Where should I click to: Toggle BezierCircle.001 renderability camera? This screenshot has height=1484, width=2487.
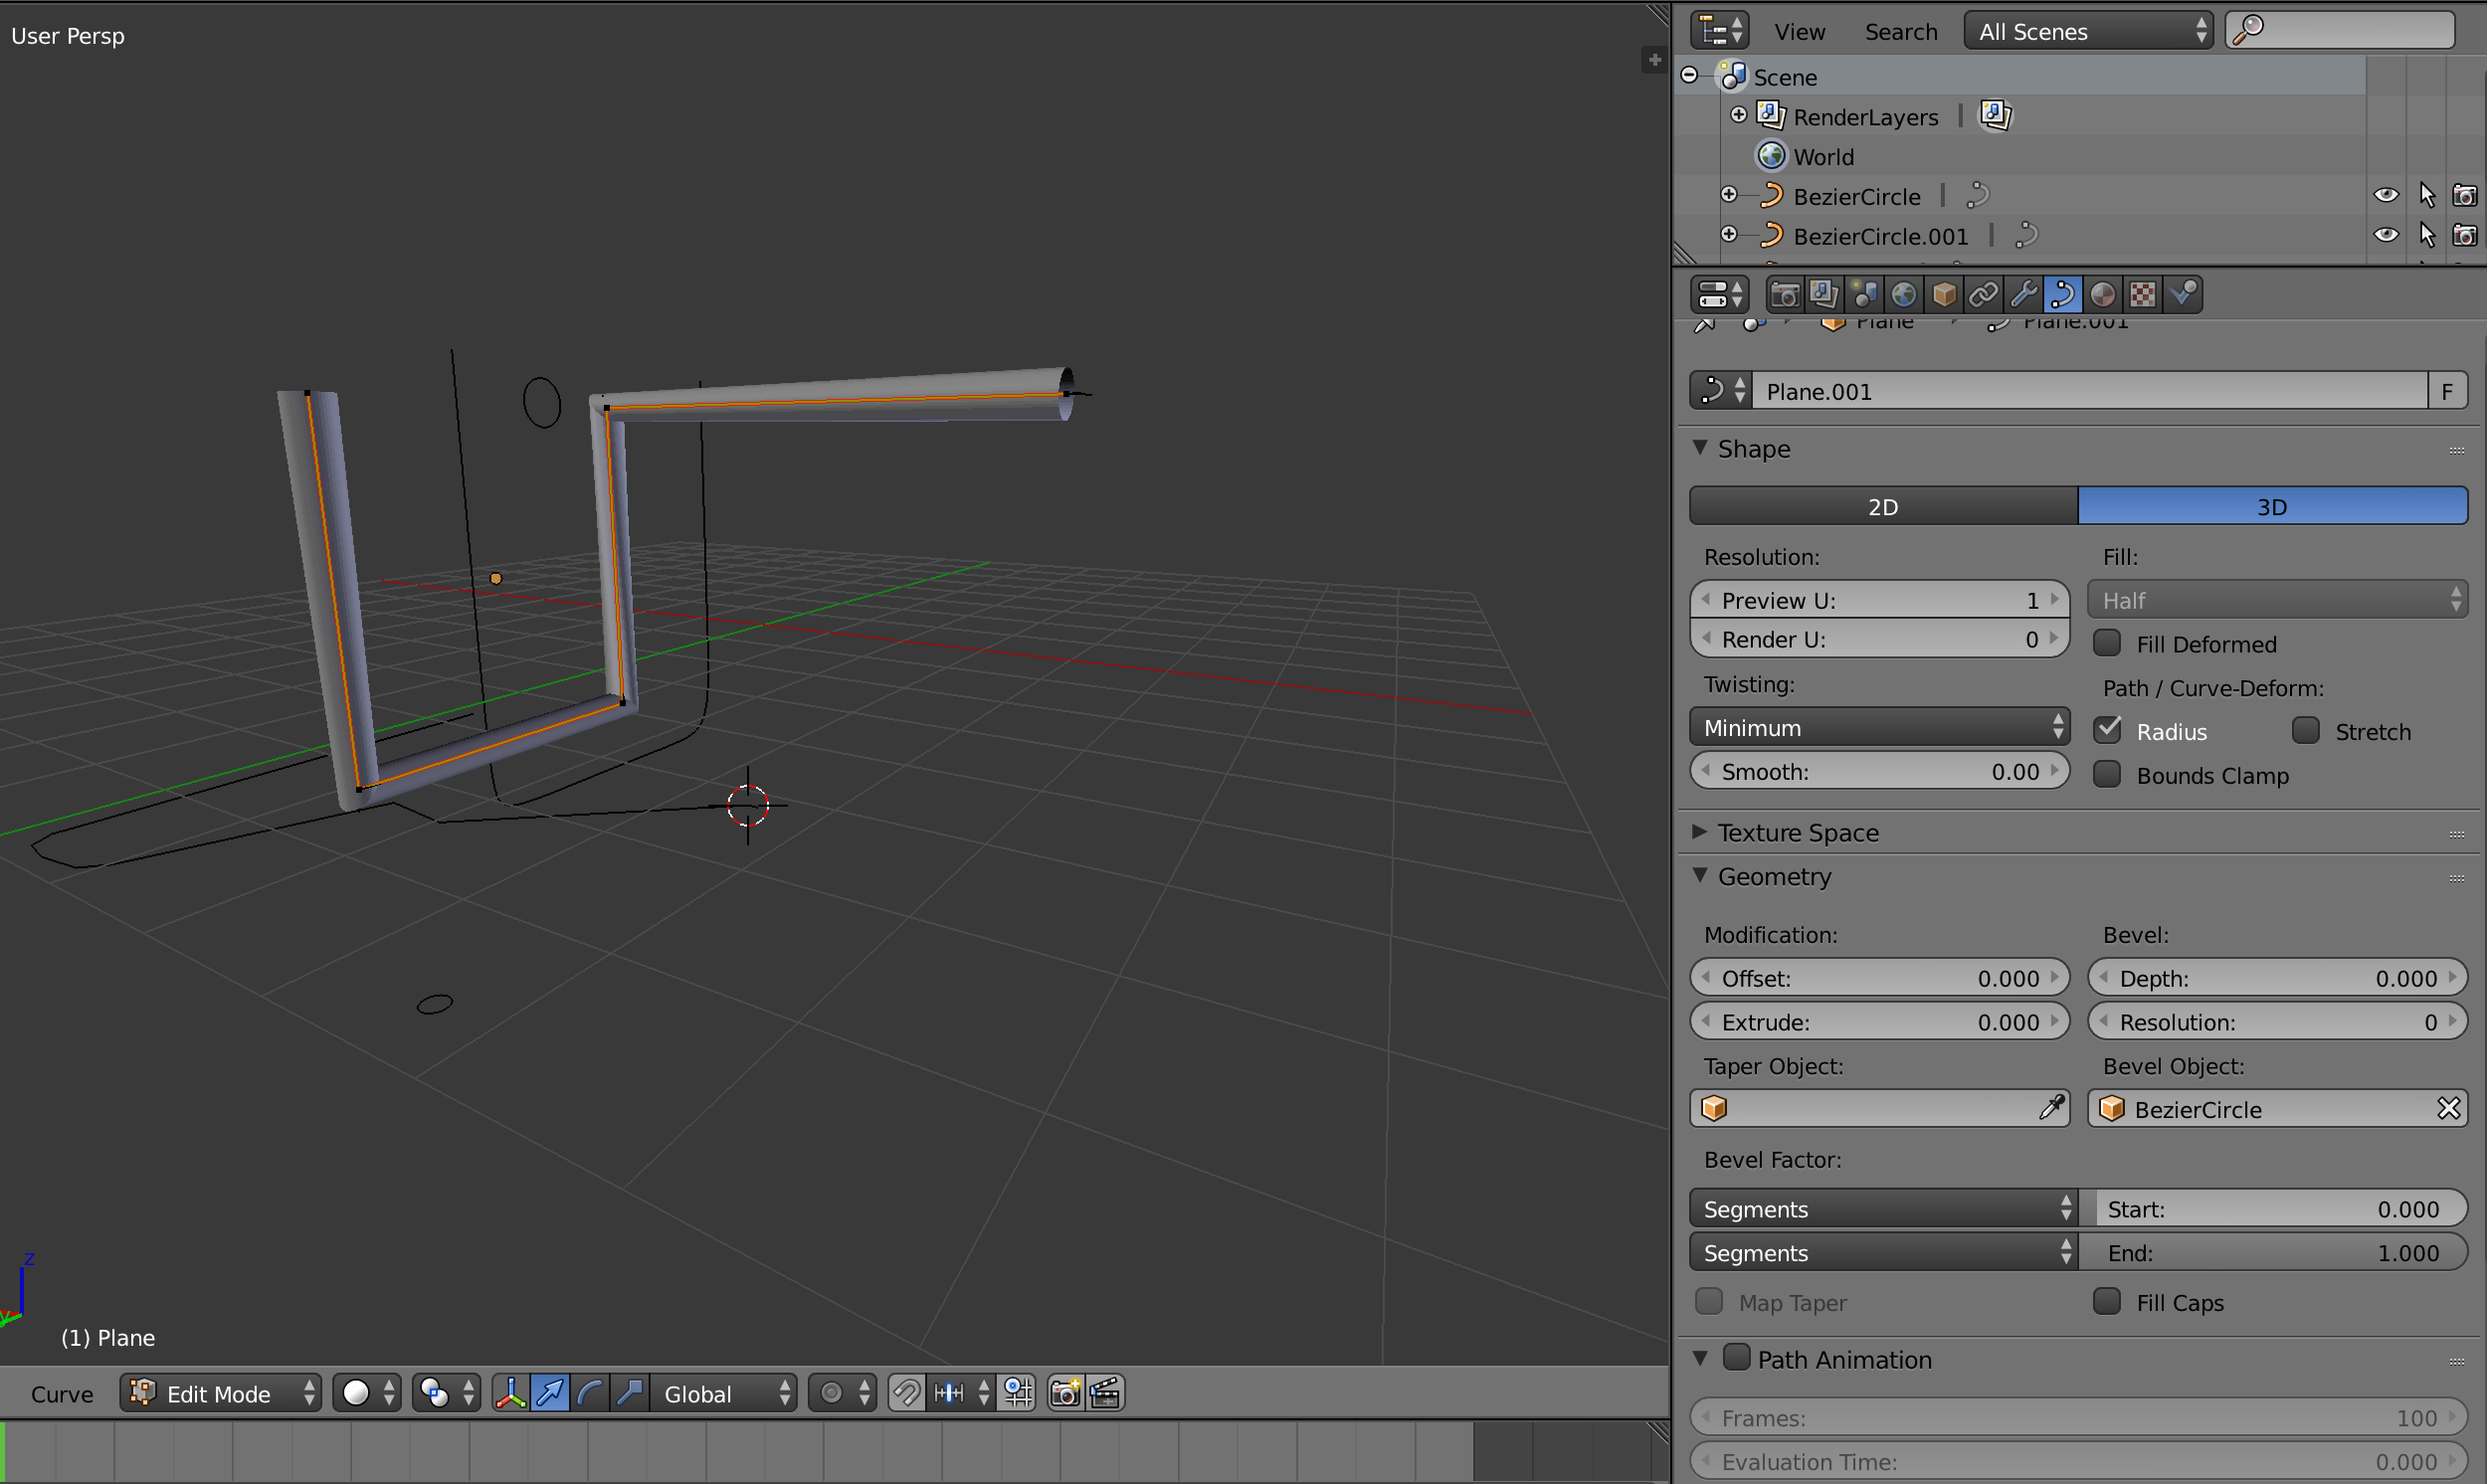coord(2465,235)
